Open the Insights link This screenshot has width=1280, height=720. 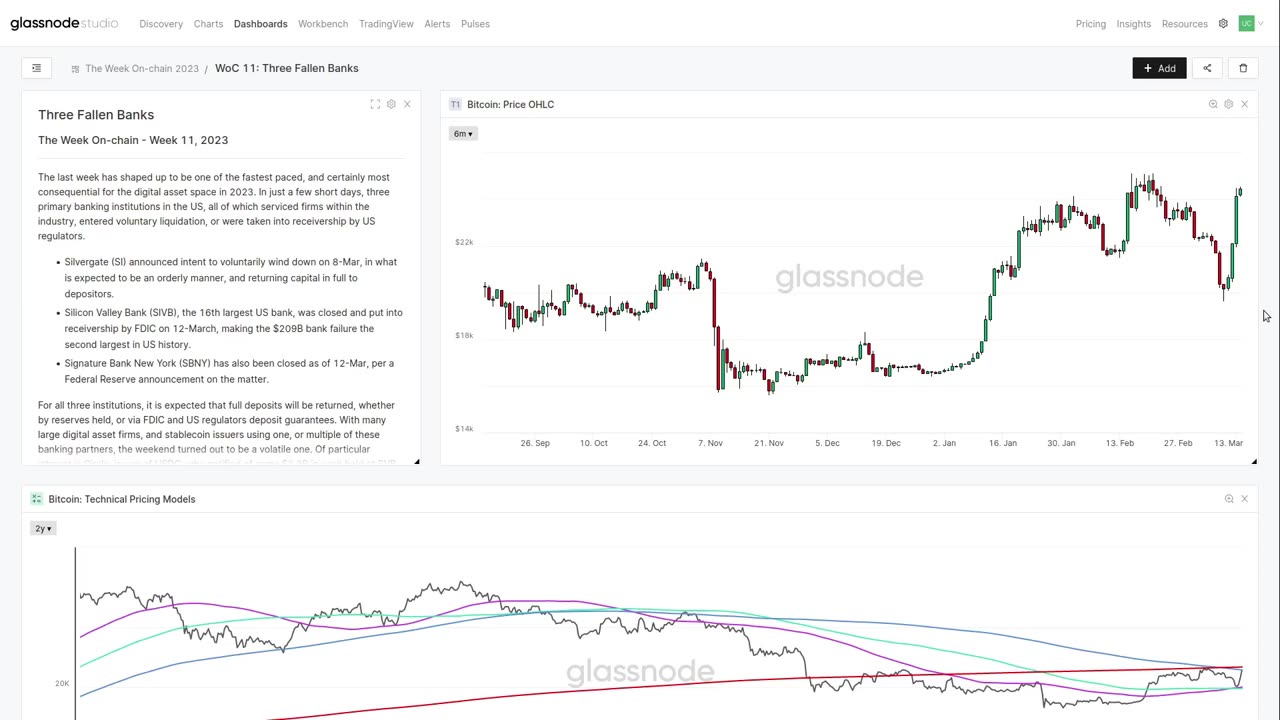[1134, 23]
